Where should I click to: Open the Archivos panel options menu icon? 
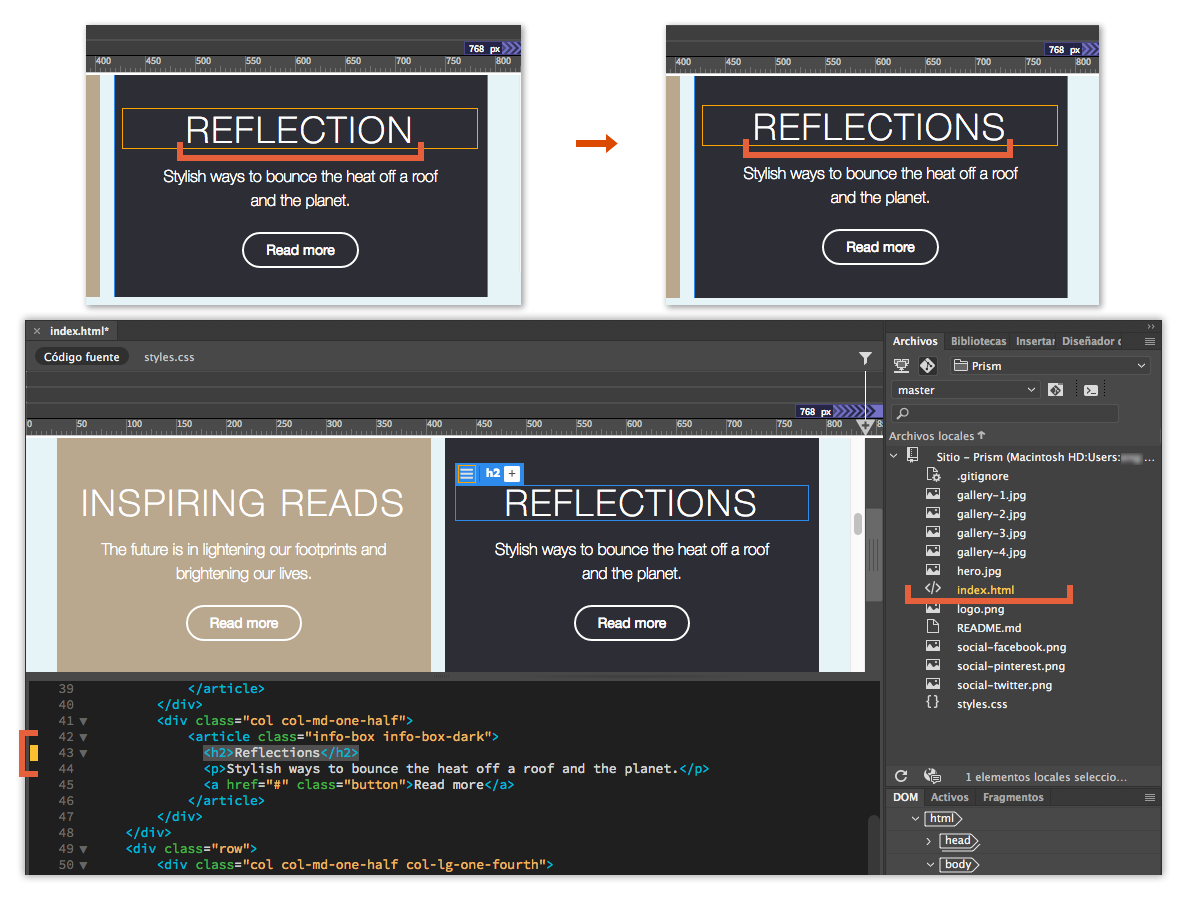[1150, 341]
